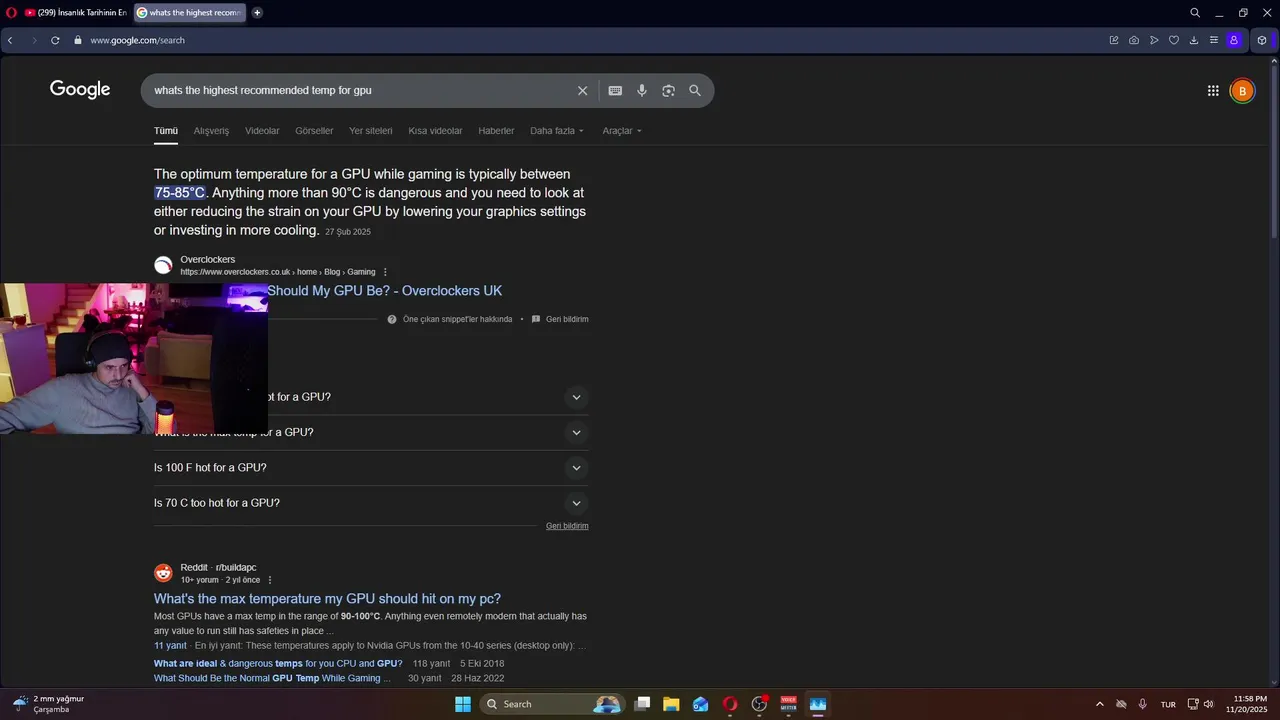Switch to 'Görseller' tab

click(314, 131)
